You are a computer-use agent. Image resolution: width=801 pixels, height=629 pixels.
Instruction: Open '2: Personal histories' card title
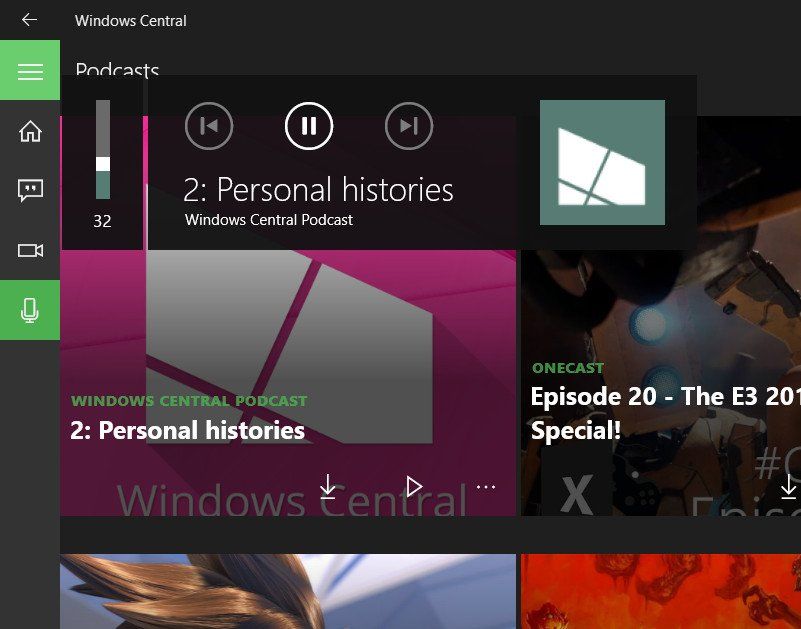187,430
